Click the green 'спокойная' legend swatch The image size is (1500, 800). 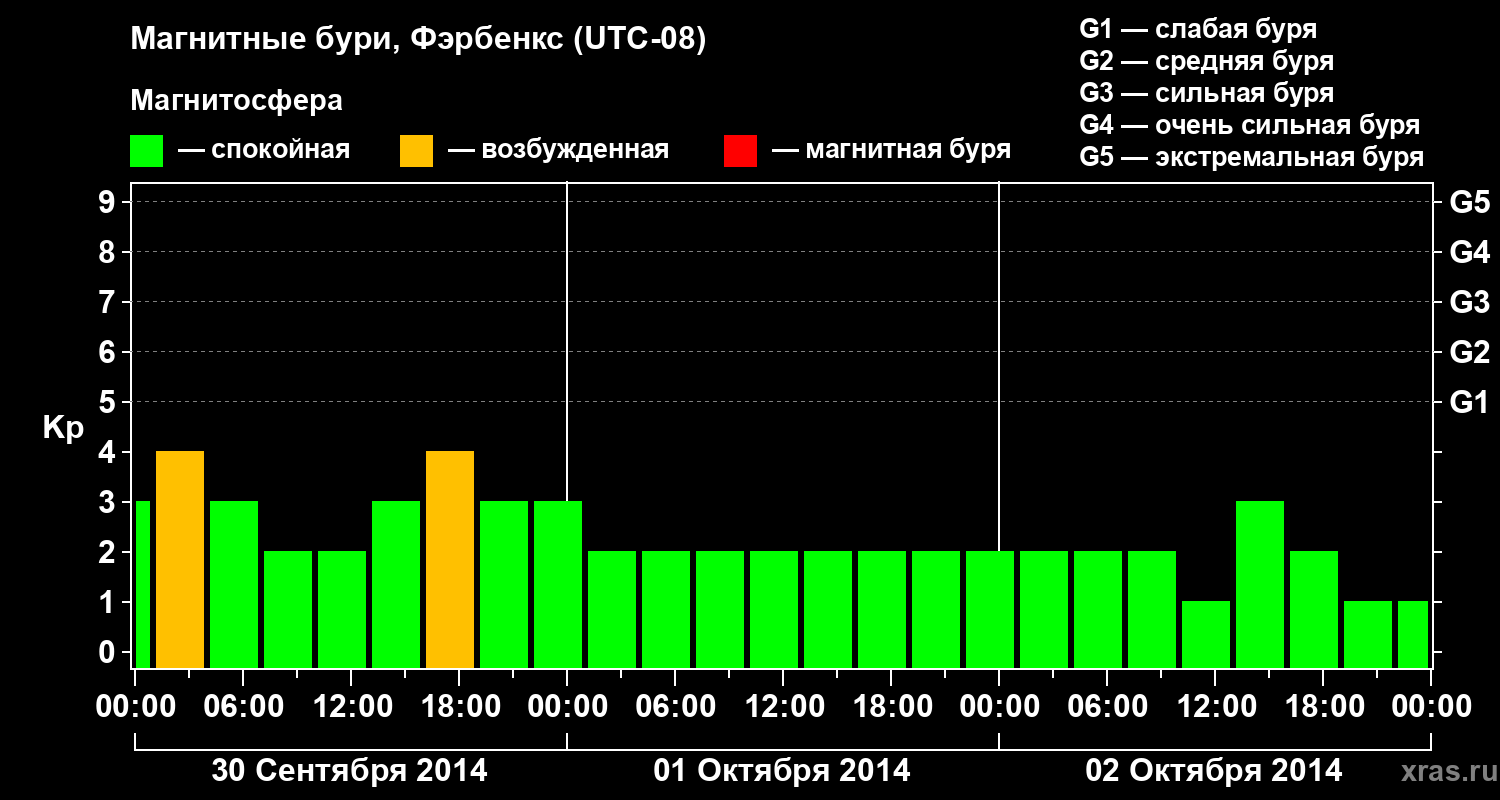point(146,151)
